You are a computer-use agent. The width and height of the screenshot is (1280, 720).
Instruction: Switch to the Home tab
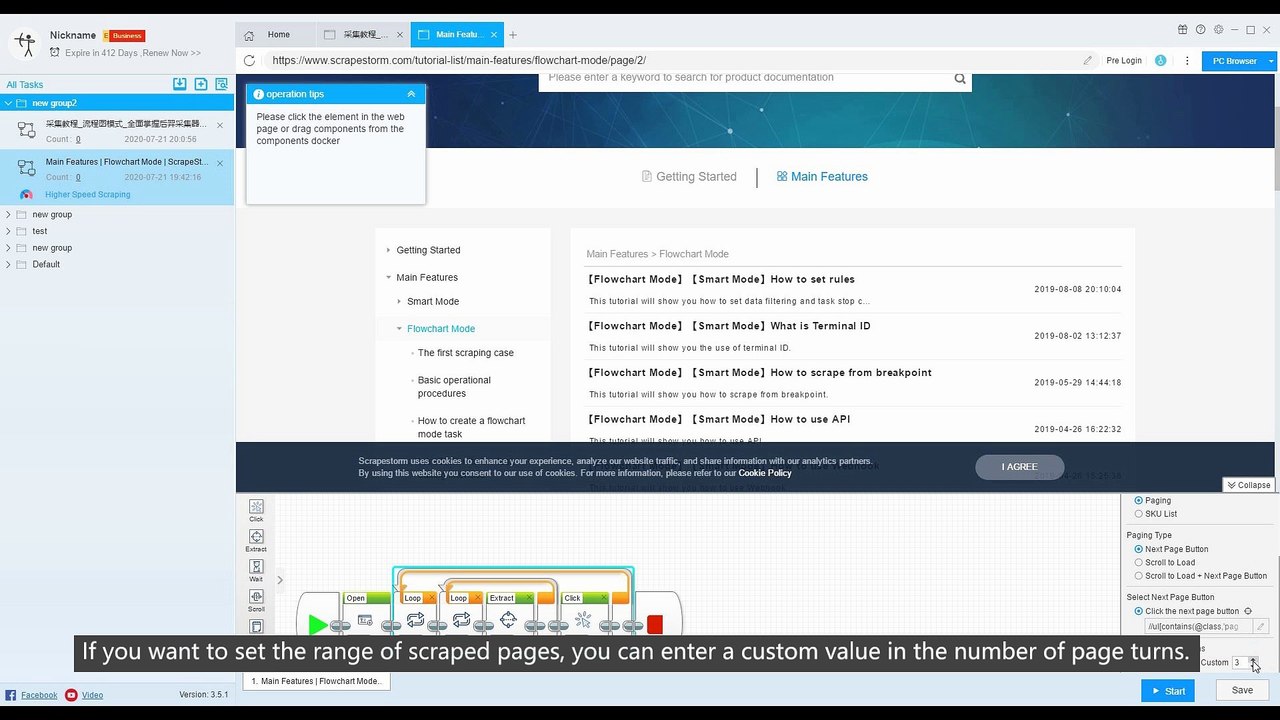(276, 34)
